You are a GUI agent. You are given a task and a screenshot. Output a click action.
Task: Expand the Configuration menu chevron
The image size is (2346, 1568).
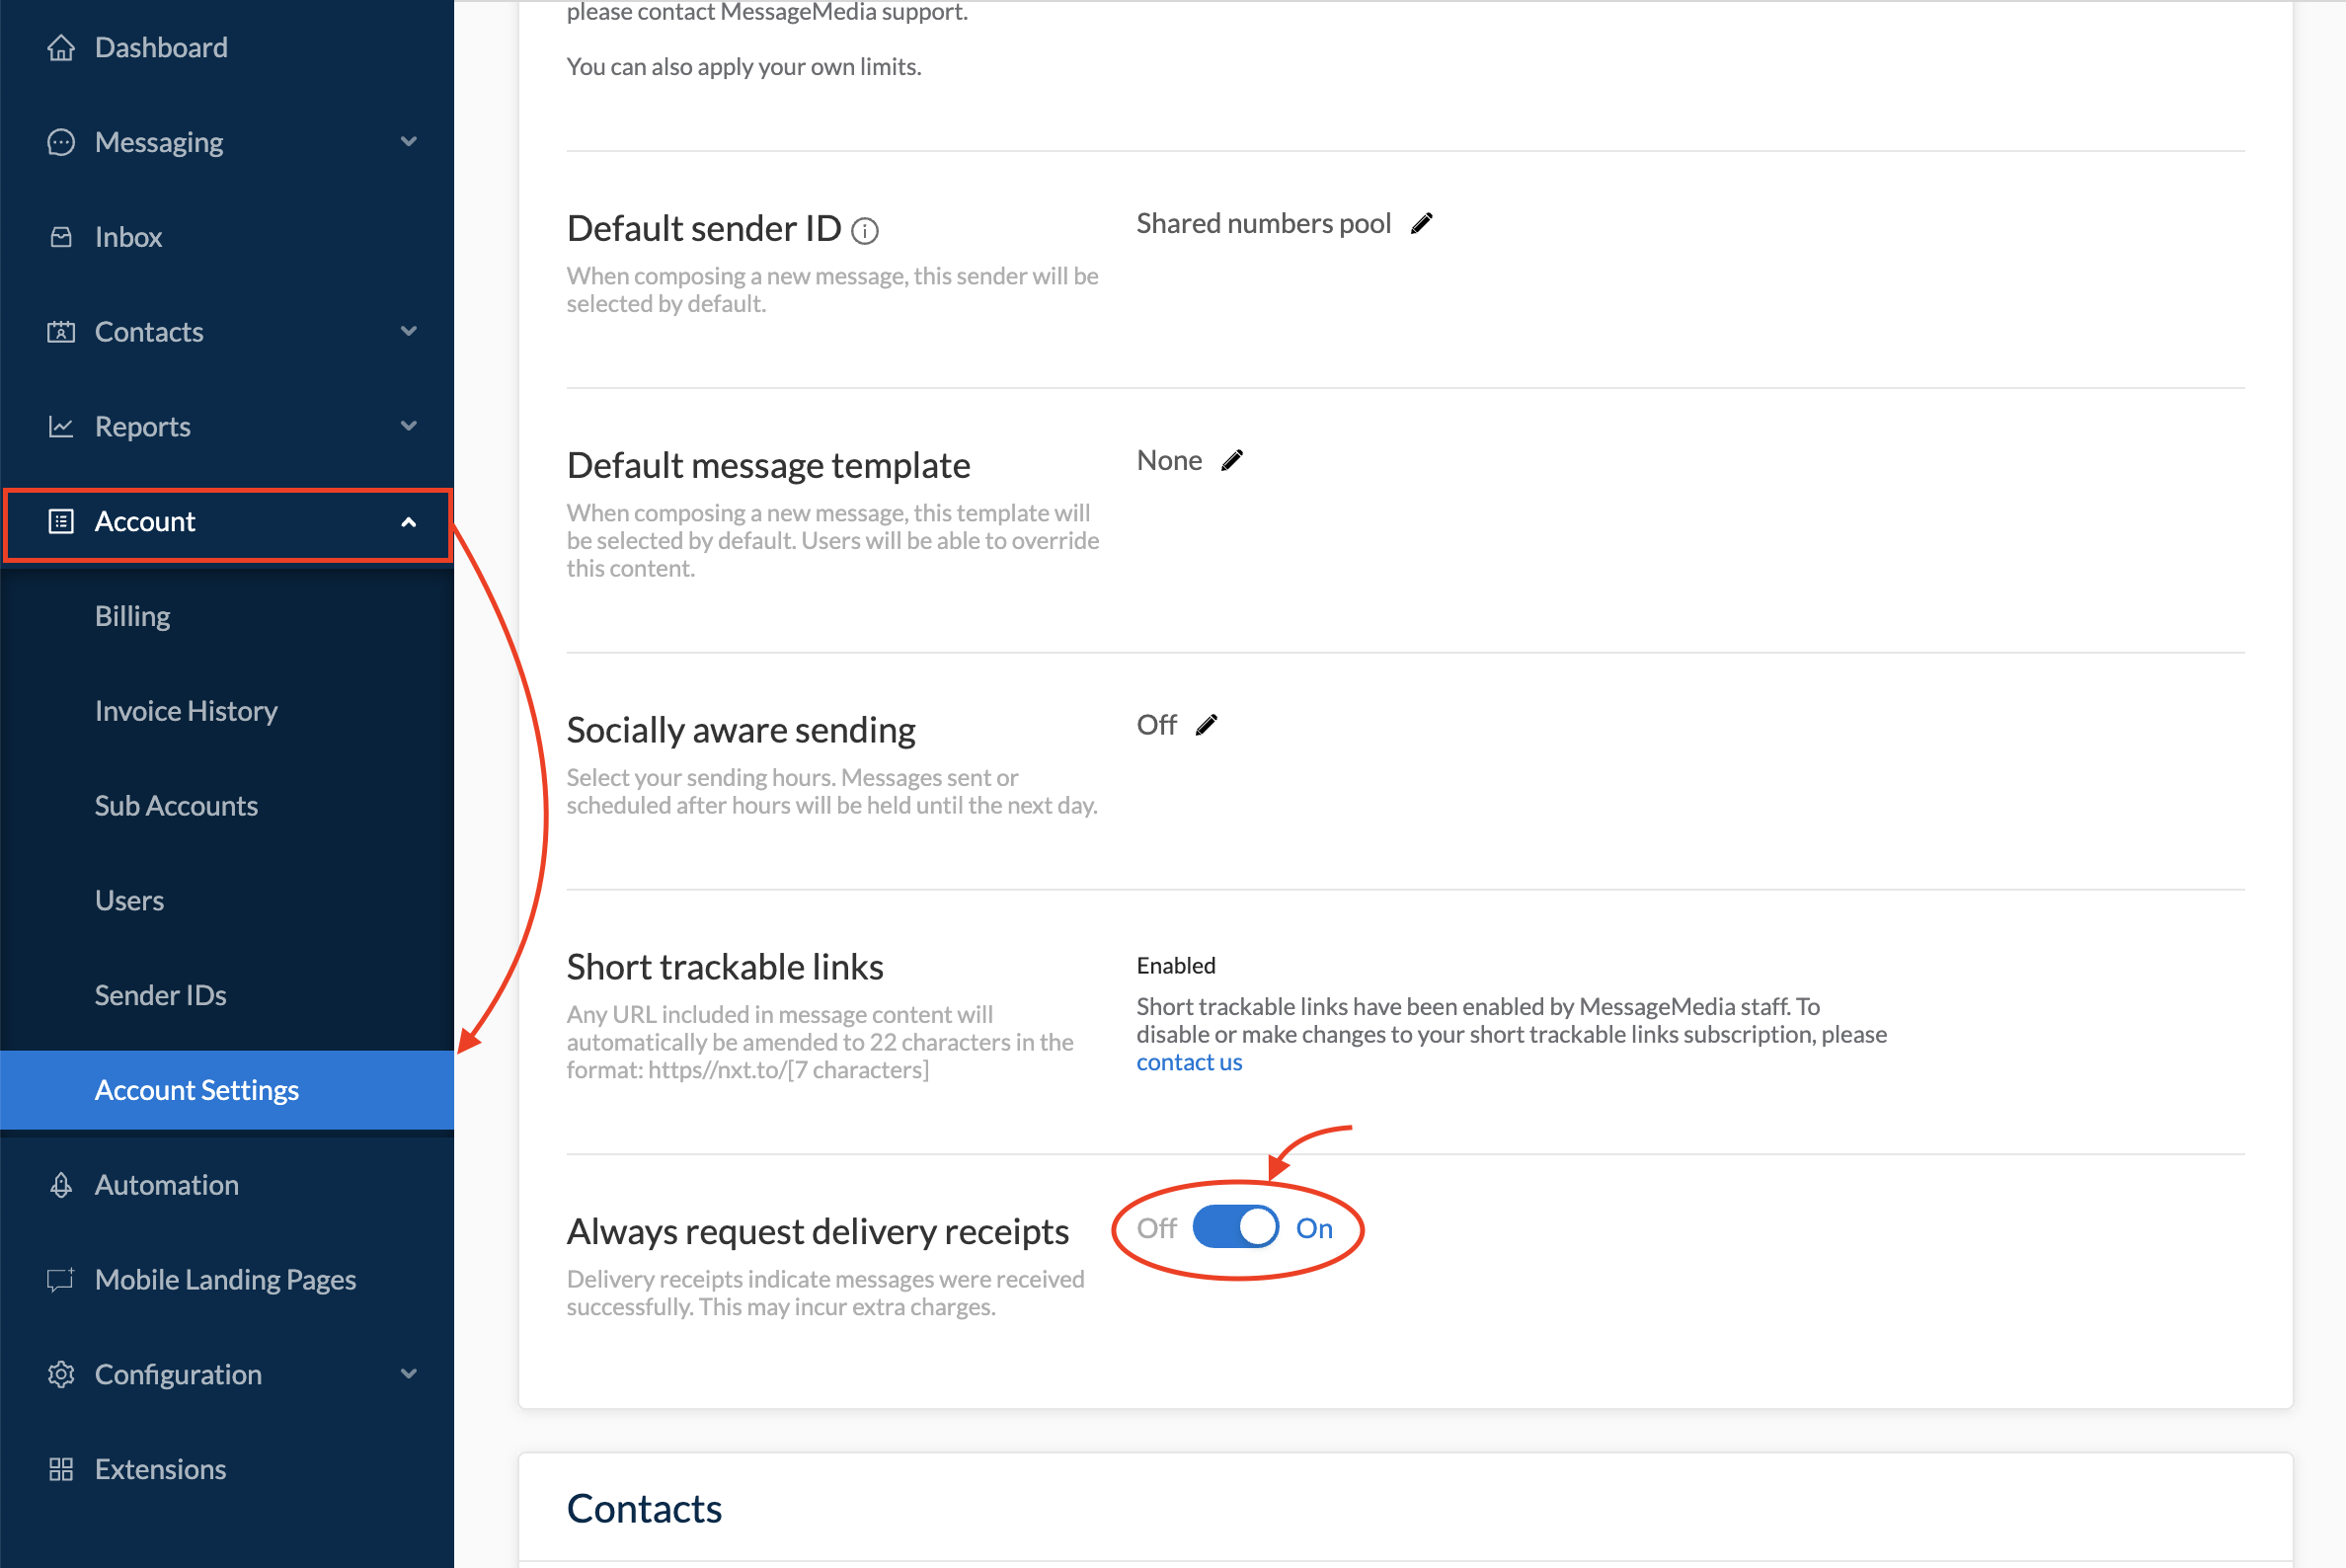(x=408, y=1374)
